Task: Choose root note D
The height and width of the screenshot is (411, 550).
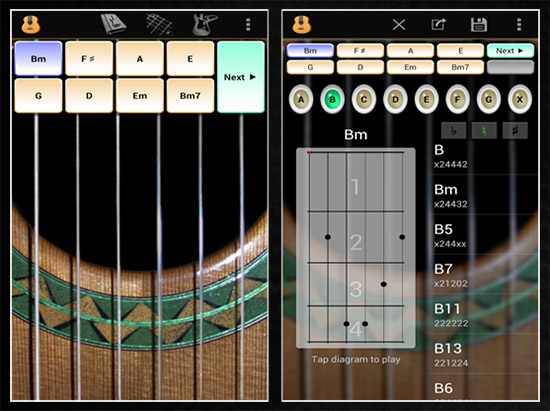Action: tap(395, 99)
